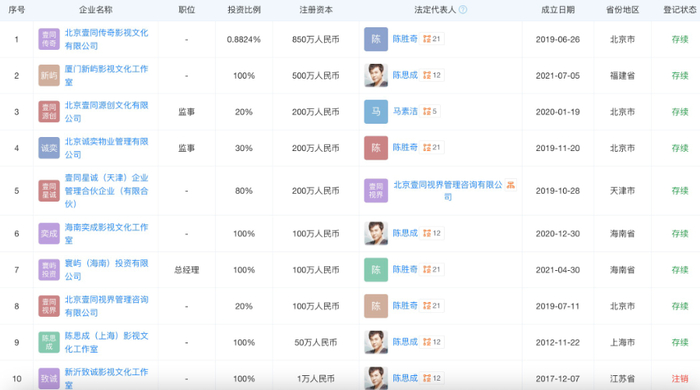The width and height of the screenshot is (700, 390).
Task: Open 陈胜奇 name link in row 1
Action: [405, 39]
